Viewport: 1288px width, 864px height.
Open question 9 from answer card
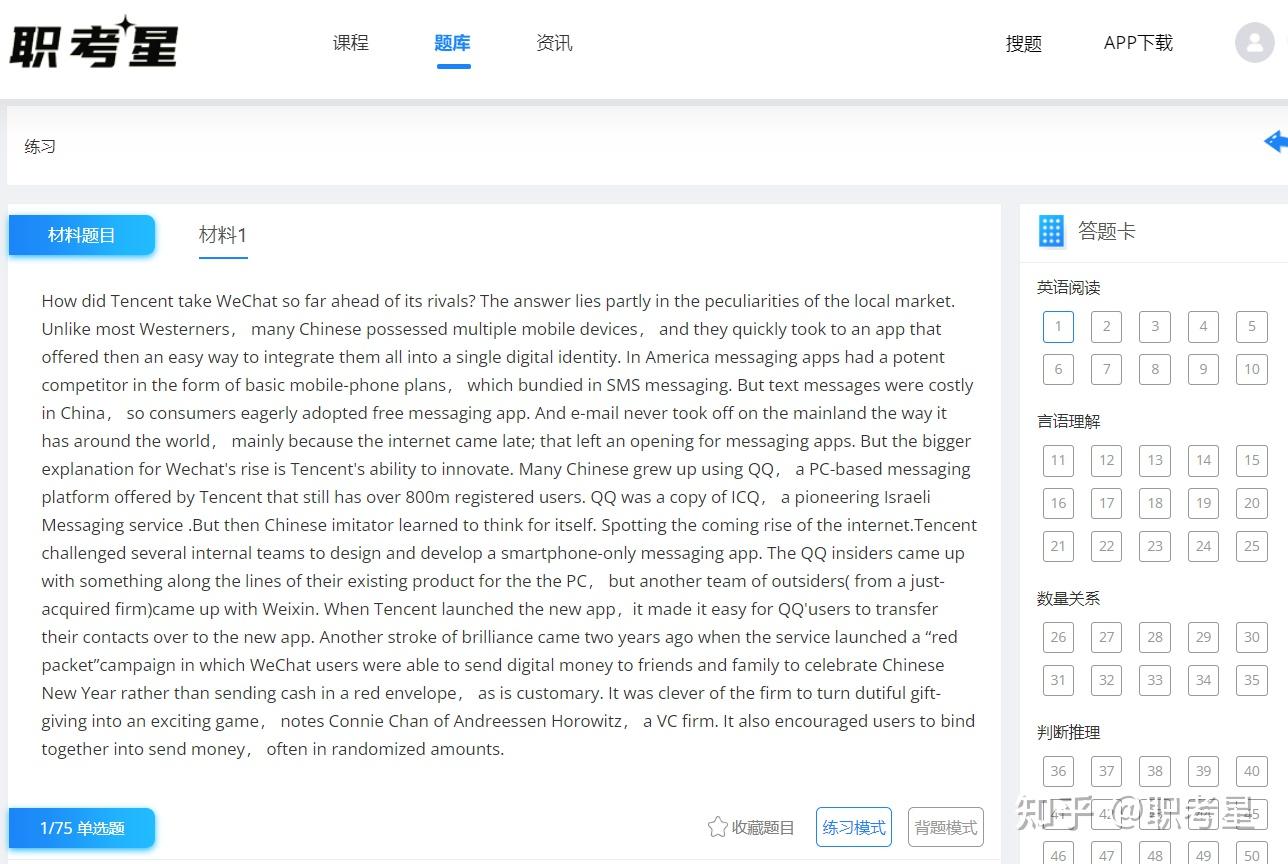[1204, 369]
